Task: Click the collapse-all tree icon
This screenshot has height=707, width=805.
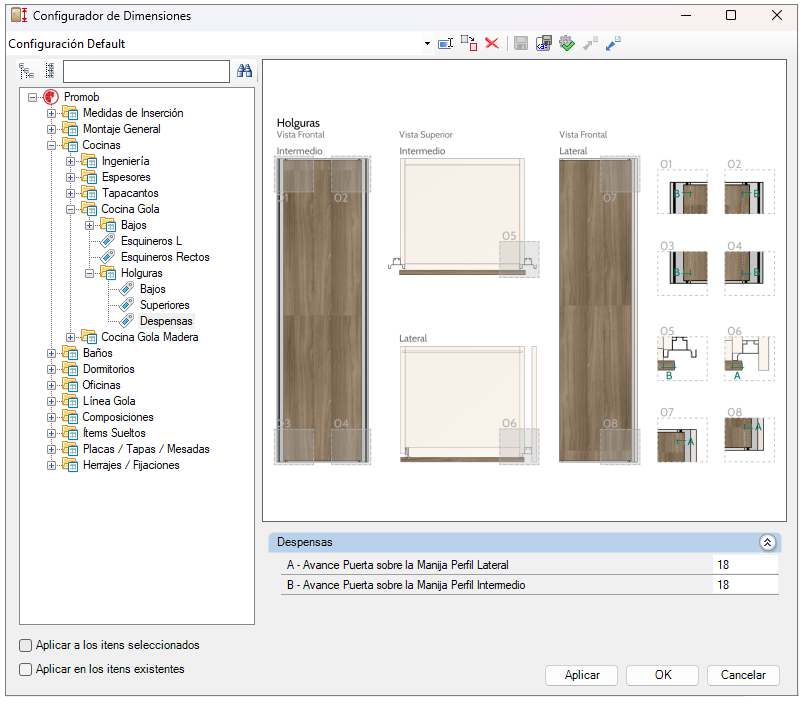Action: [49, 71]
